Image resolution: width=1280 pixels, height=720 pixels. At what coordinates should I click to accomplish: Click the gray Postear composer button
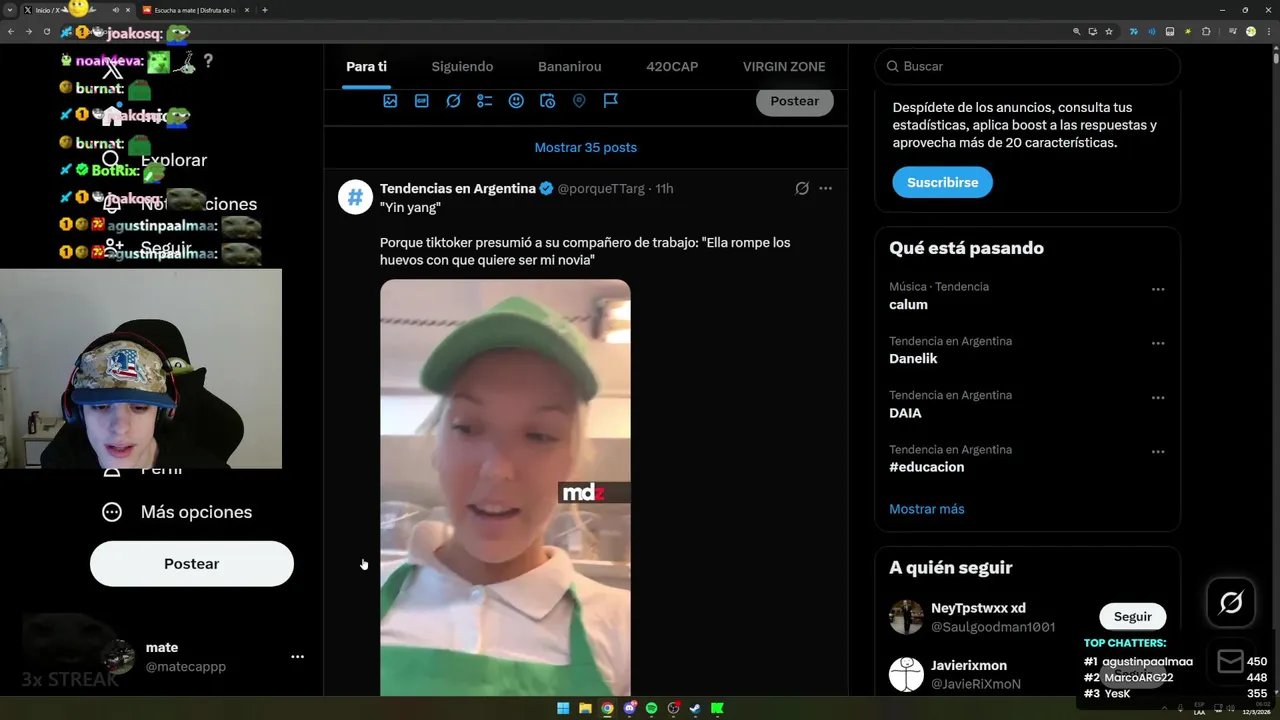(x=794, y=101)
